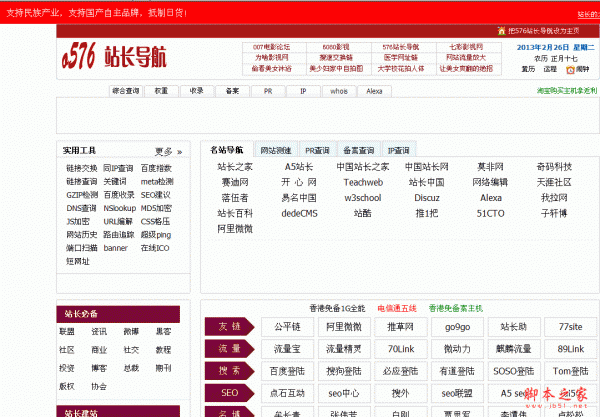Open the 007电影论坛 link
The image size is (600, 417).
271,47
